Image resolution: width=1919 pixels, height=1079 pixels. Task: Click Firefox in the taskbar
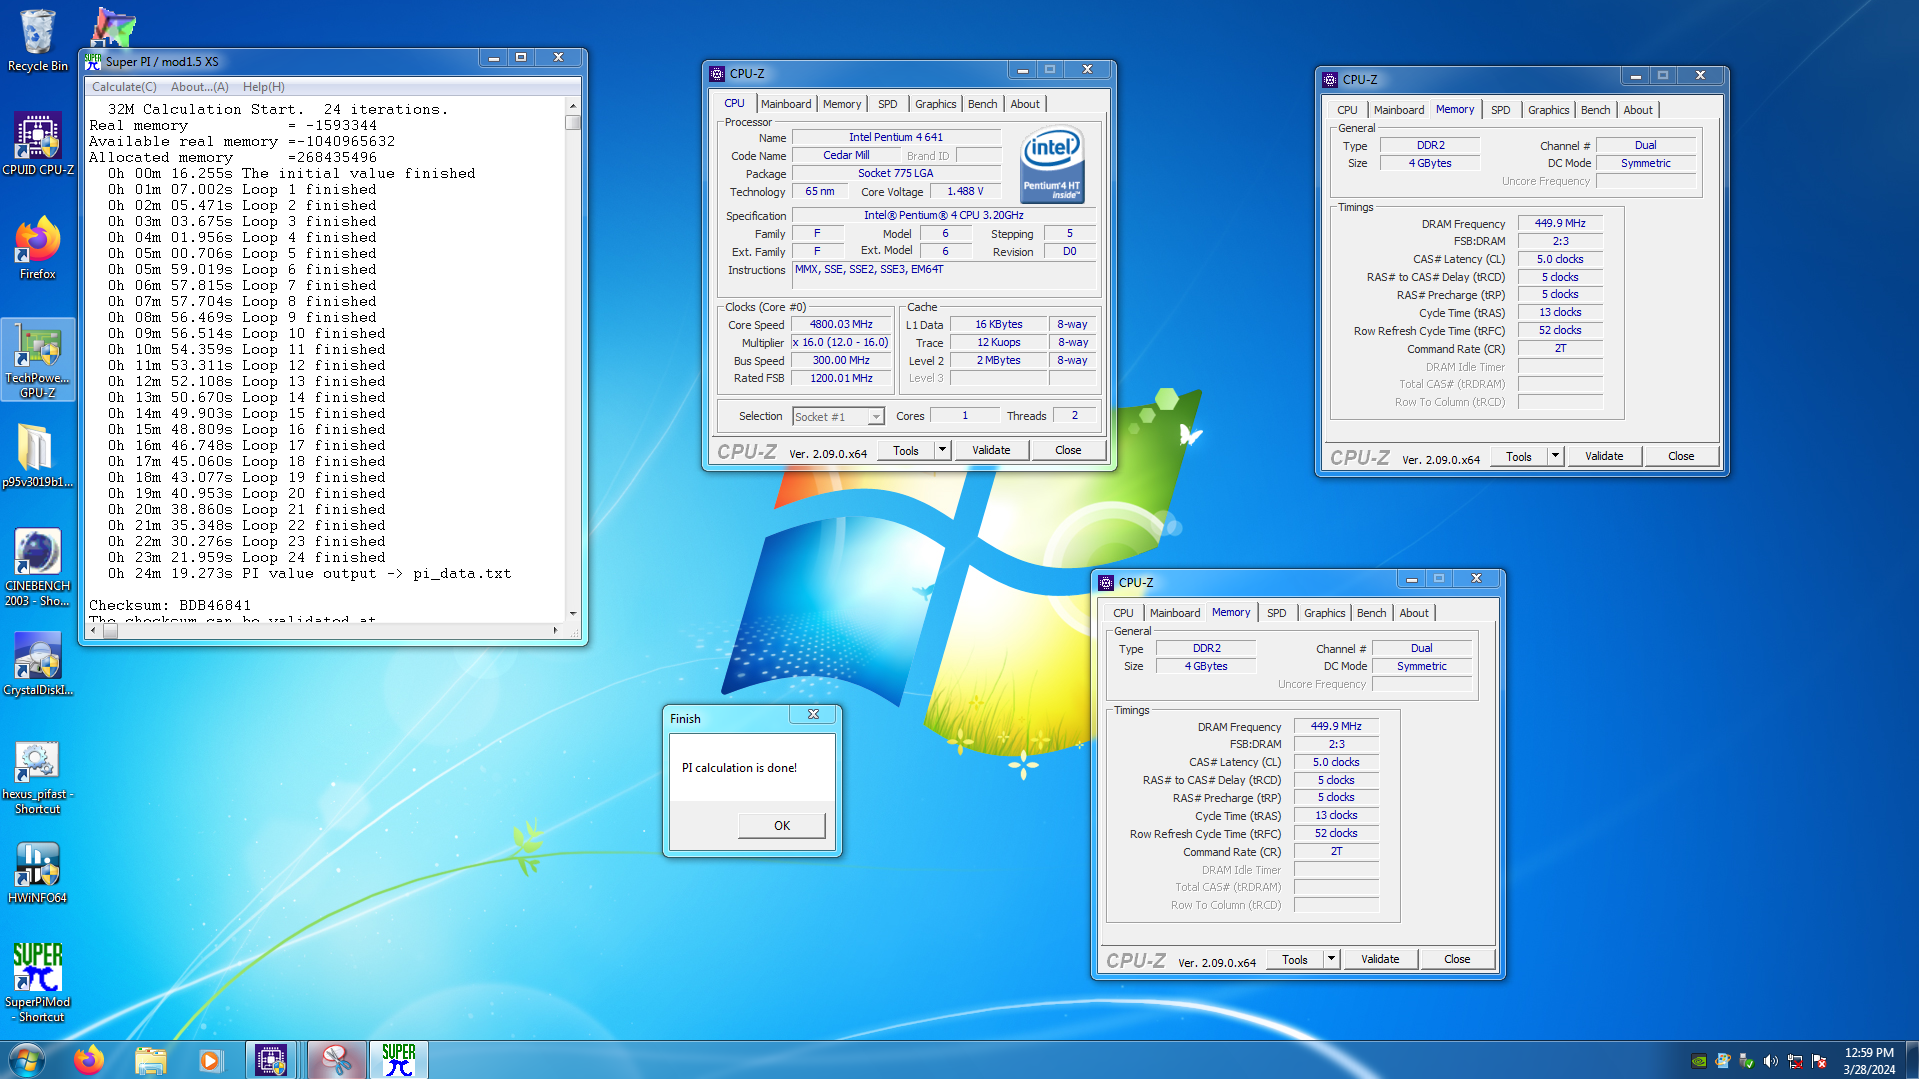(x=89, y=1060)
